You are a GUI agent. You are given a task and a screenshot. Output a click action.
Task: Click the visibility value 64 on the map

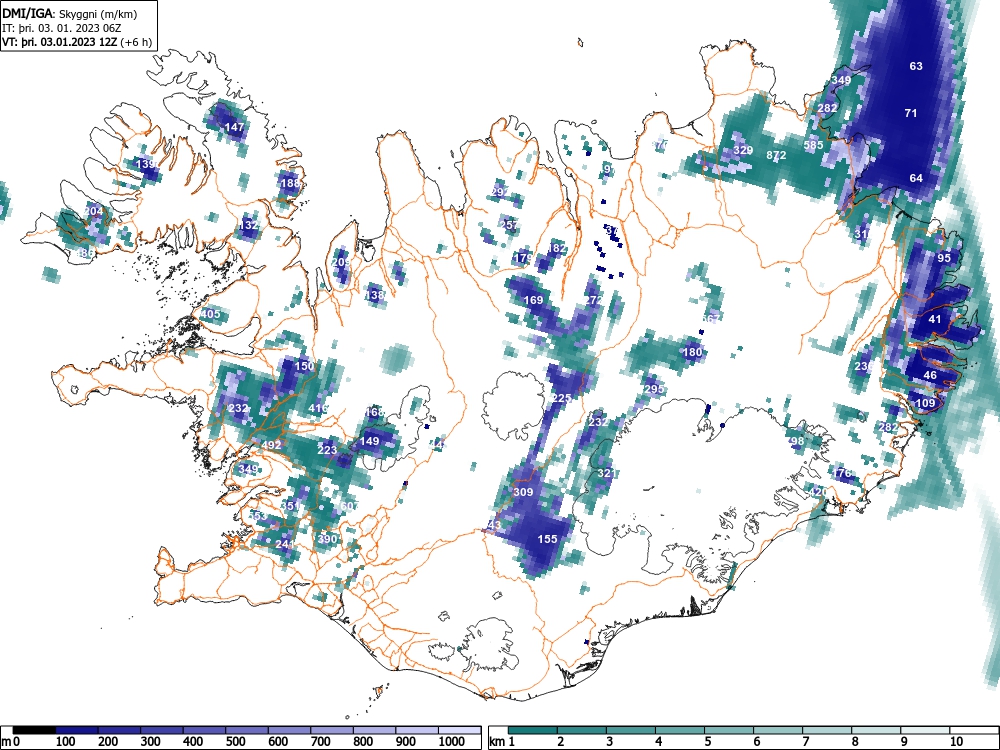pos(916,178)
